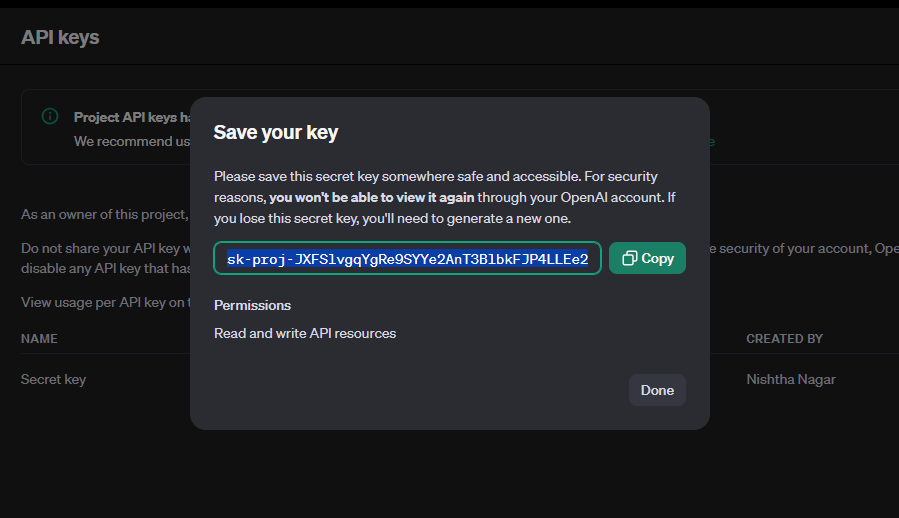The height and width of the screenshot is (518, 899).
Task: Click the 'Project API keys' banner title
Action: 132,117
